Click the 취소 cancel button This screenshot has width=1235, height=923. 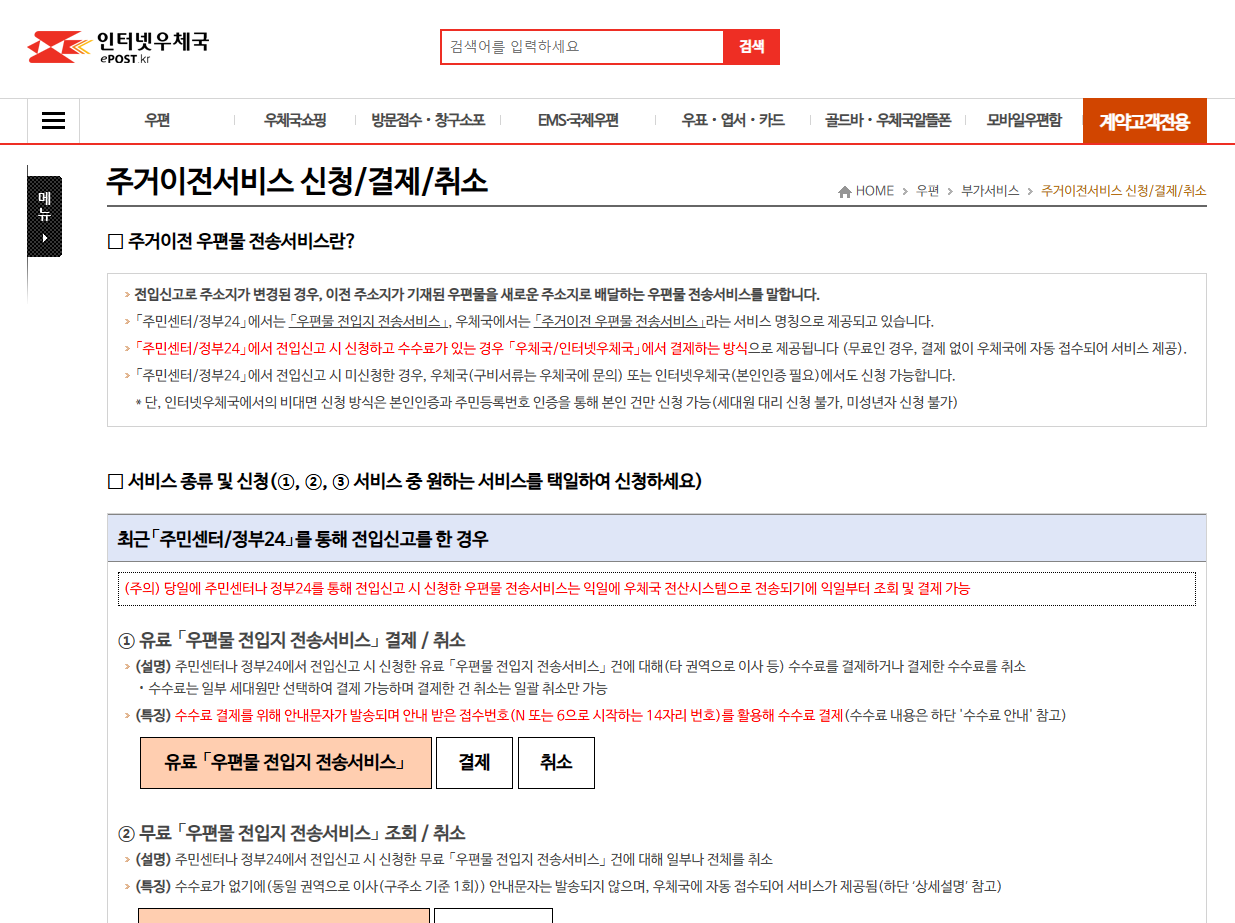tap(556, 762)
